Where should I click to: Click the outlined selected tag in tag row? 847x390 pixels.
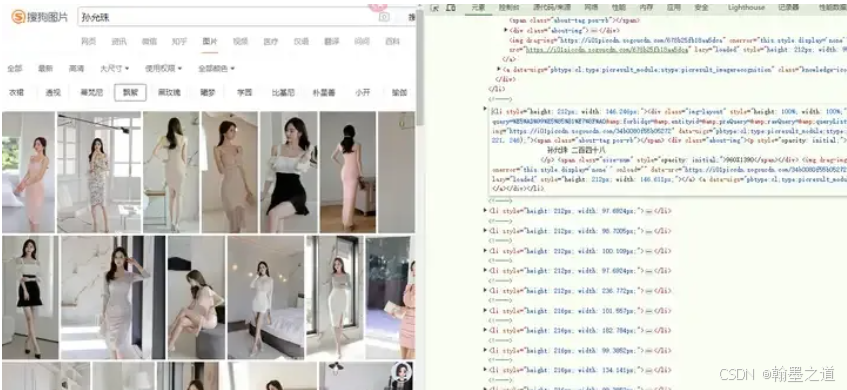point(130,92)
